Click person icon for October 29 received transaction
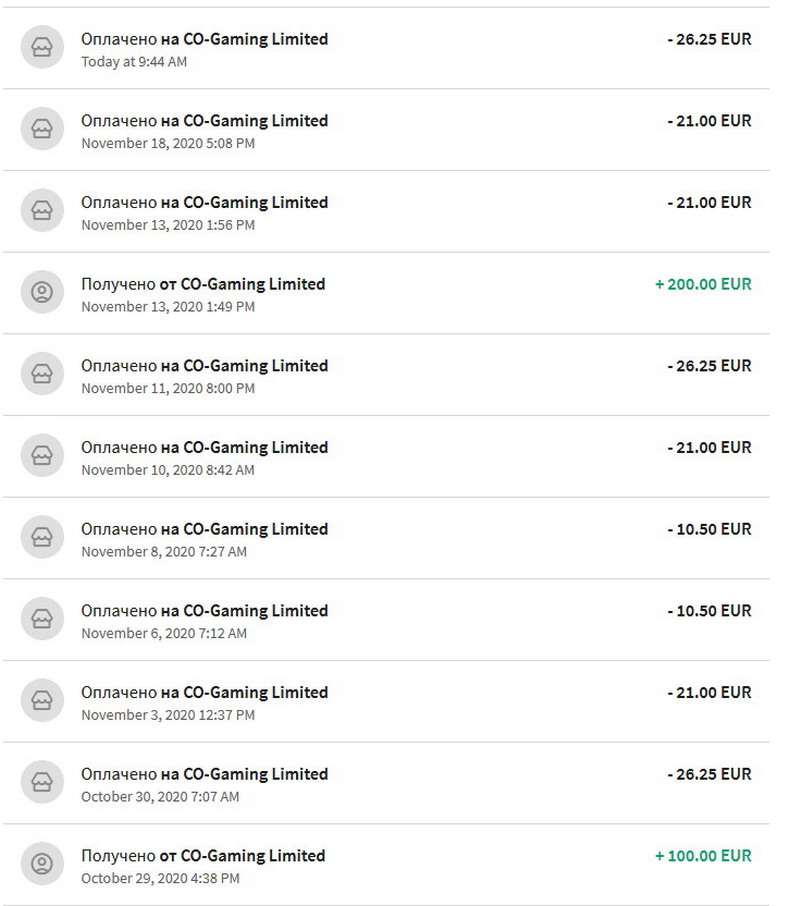 (42, 865)
